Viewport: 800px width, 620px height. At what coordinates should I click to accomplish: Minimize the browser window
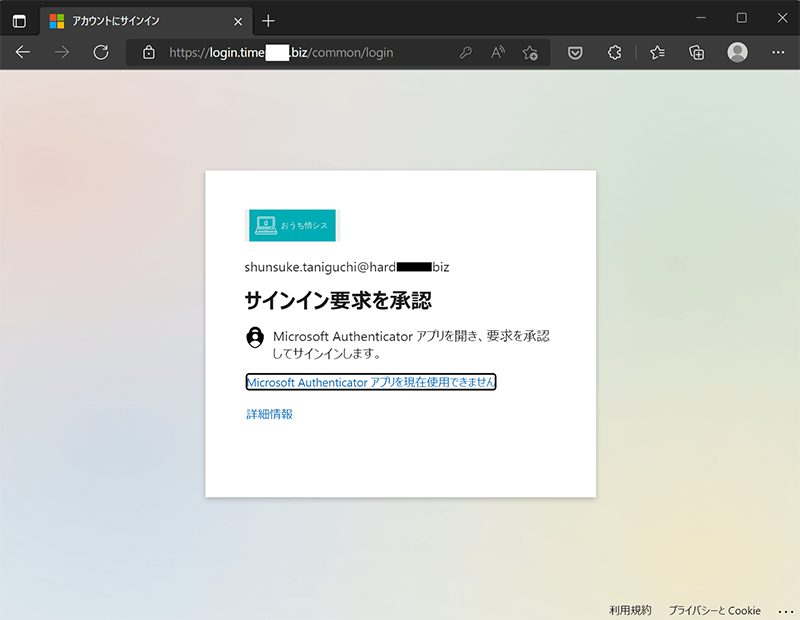(701, 18)
